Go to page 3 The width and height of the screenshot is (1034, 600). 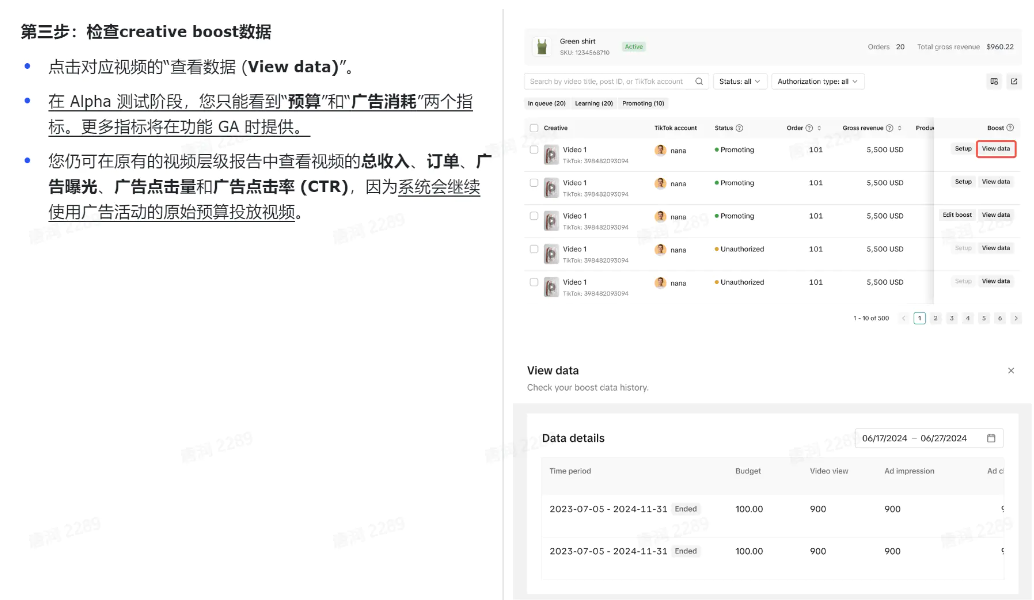(x=952, y=318)
